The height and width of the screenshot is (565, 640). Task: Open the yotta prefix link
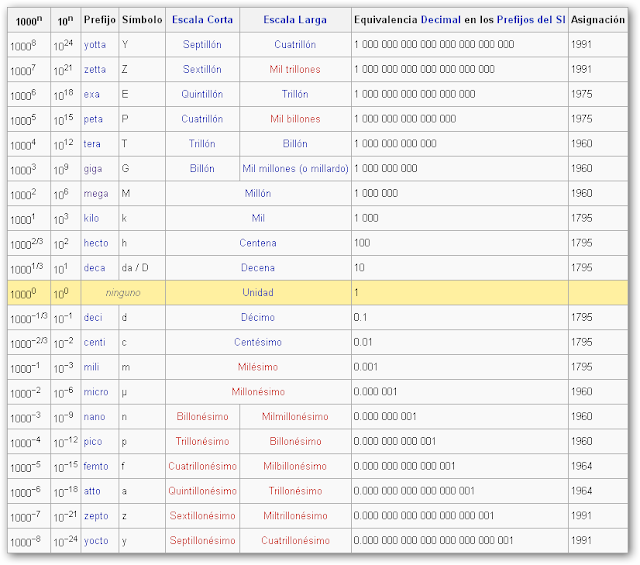95,45
